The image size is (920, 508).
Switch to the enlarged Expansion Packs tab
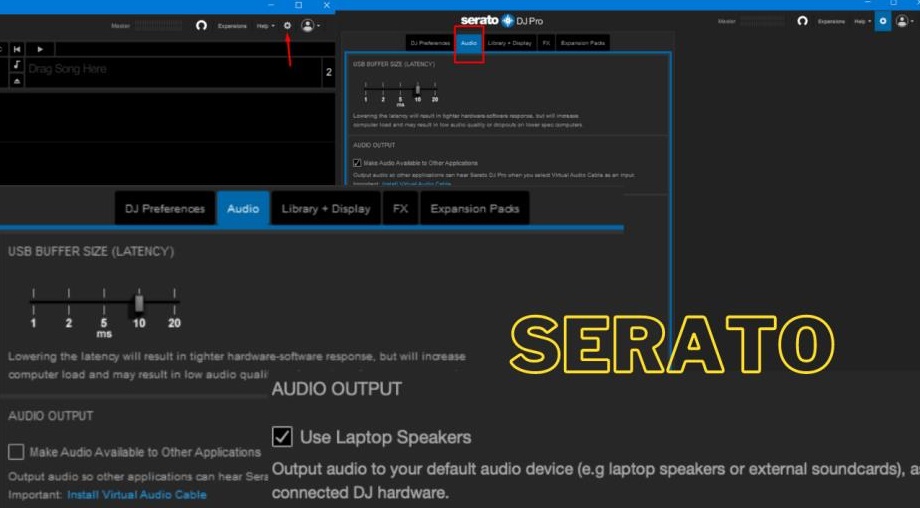click(475, 209)
